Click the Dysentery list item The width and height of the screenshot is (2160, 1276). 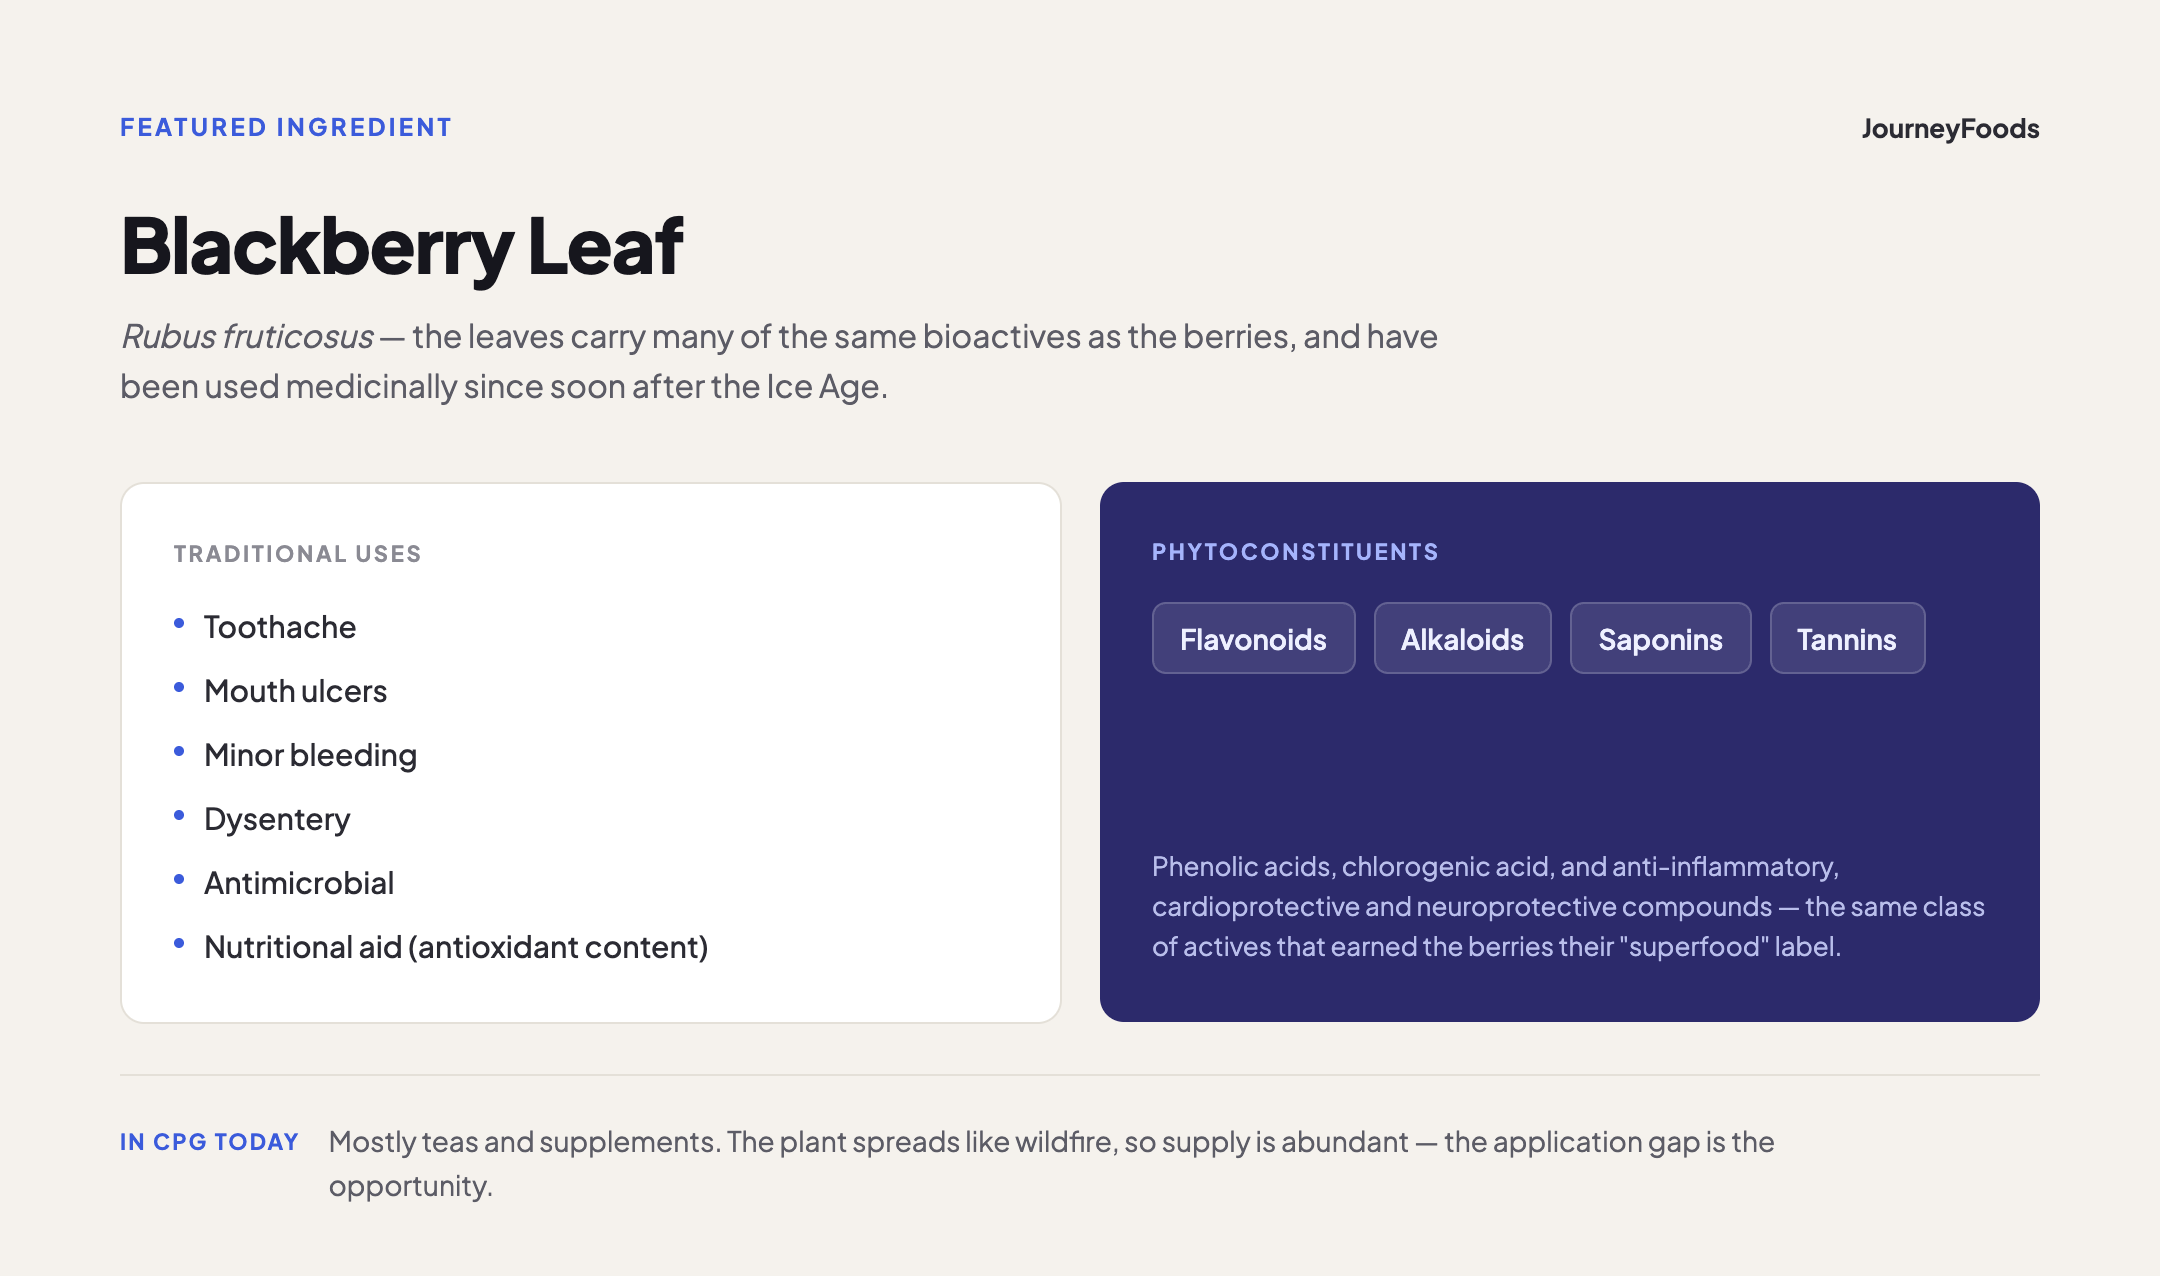[x=277, y=819]
